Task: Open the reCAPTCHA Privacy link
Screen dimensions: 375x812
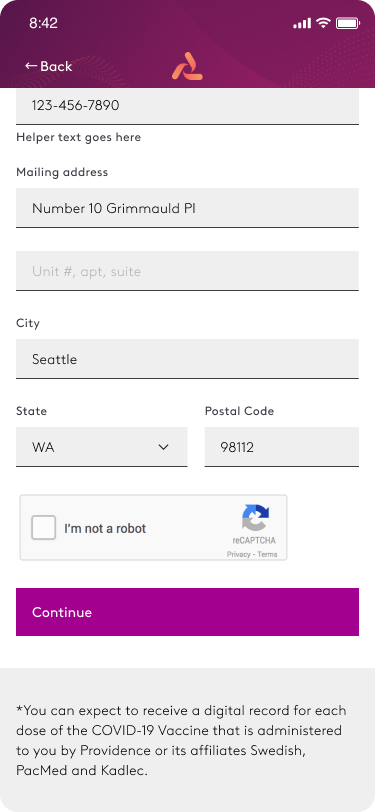Action: (x=238, y=554)
